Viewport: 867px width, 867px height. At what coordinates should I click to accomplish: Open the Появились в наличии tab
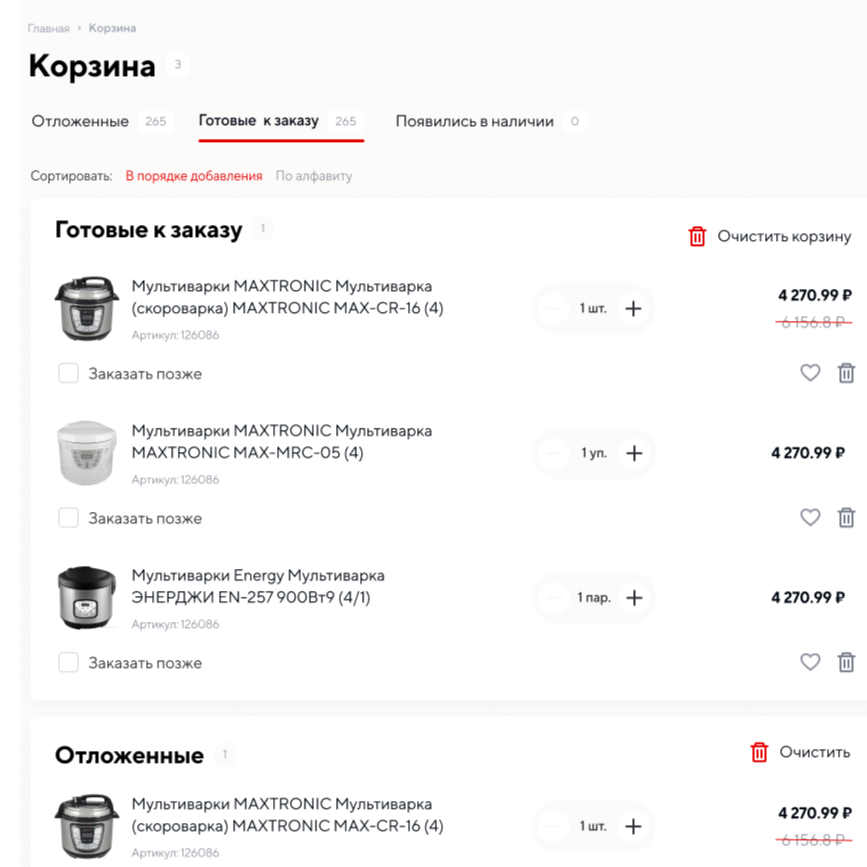474,121
